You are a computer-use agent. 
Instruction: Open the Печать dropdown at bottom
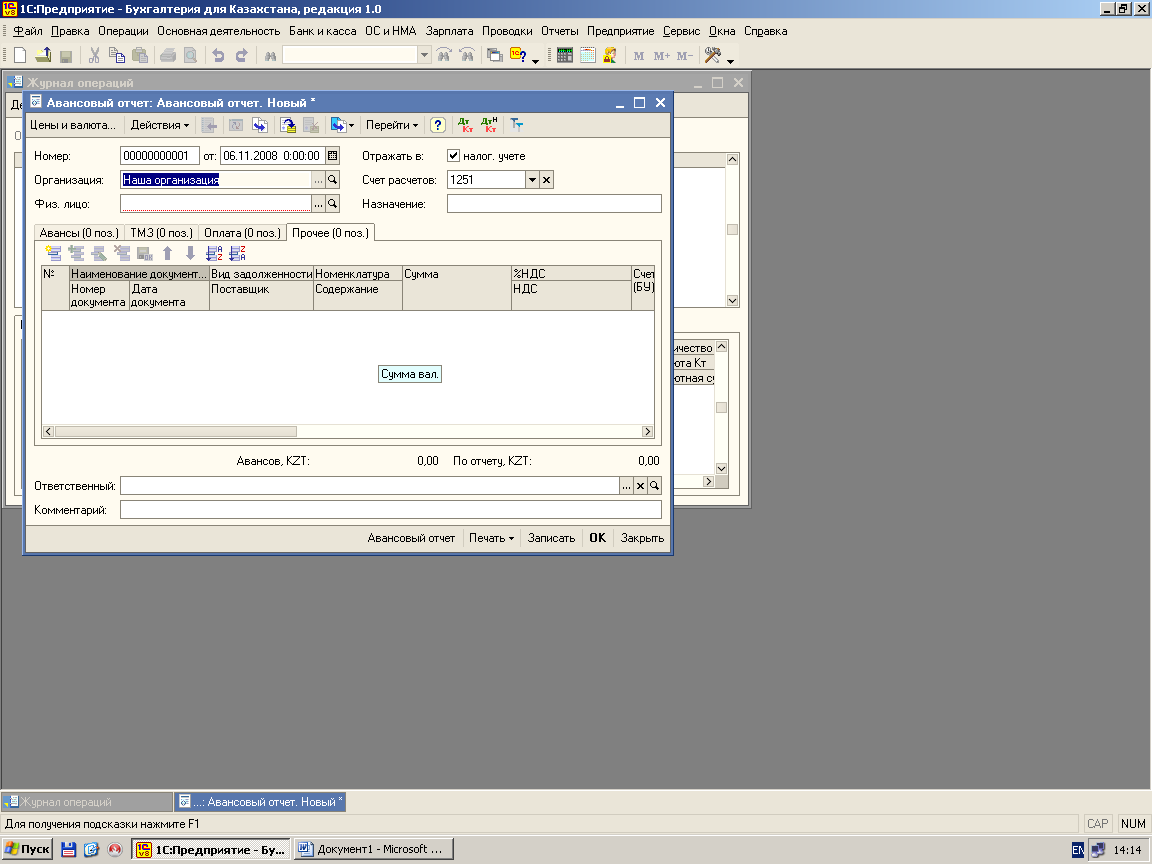click(492, 538)
